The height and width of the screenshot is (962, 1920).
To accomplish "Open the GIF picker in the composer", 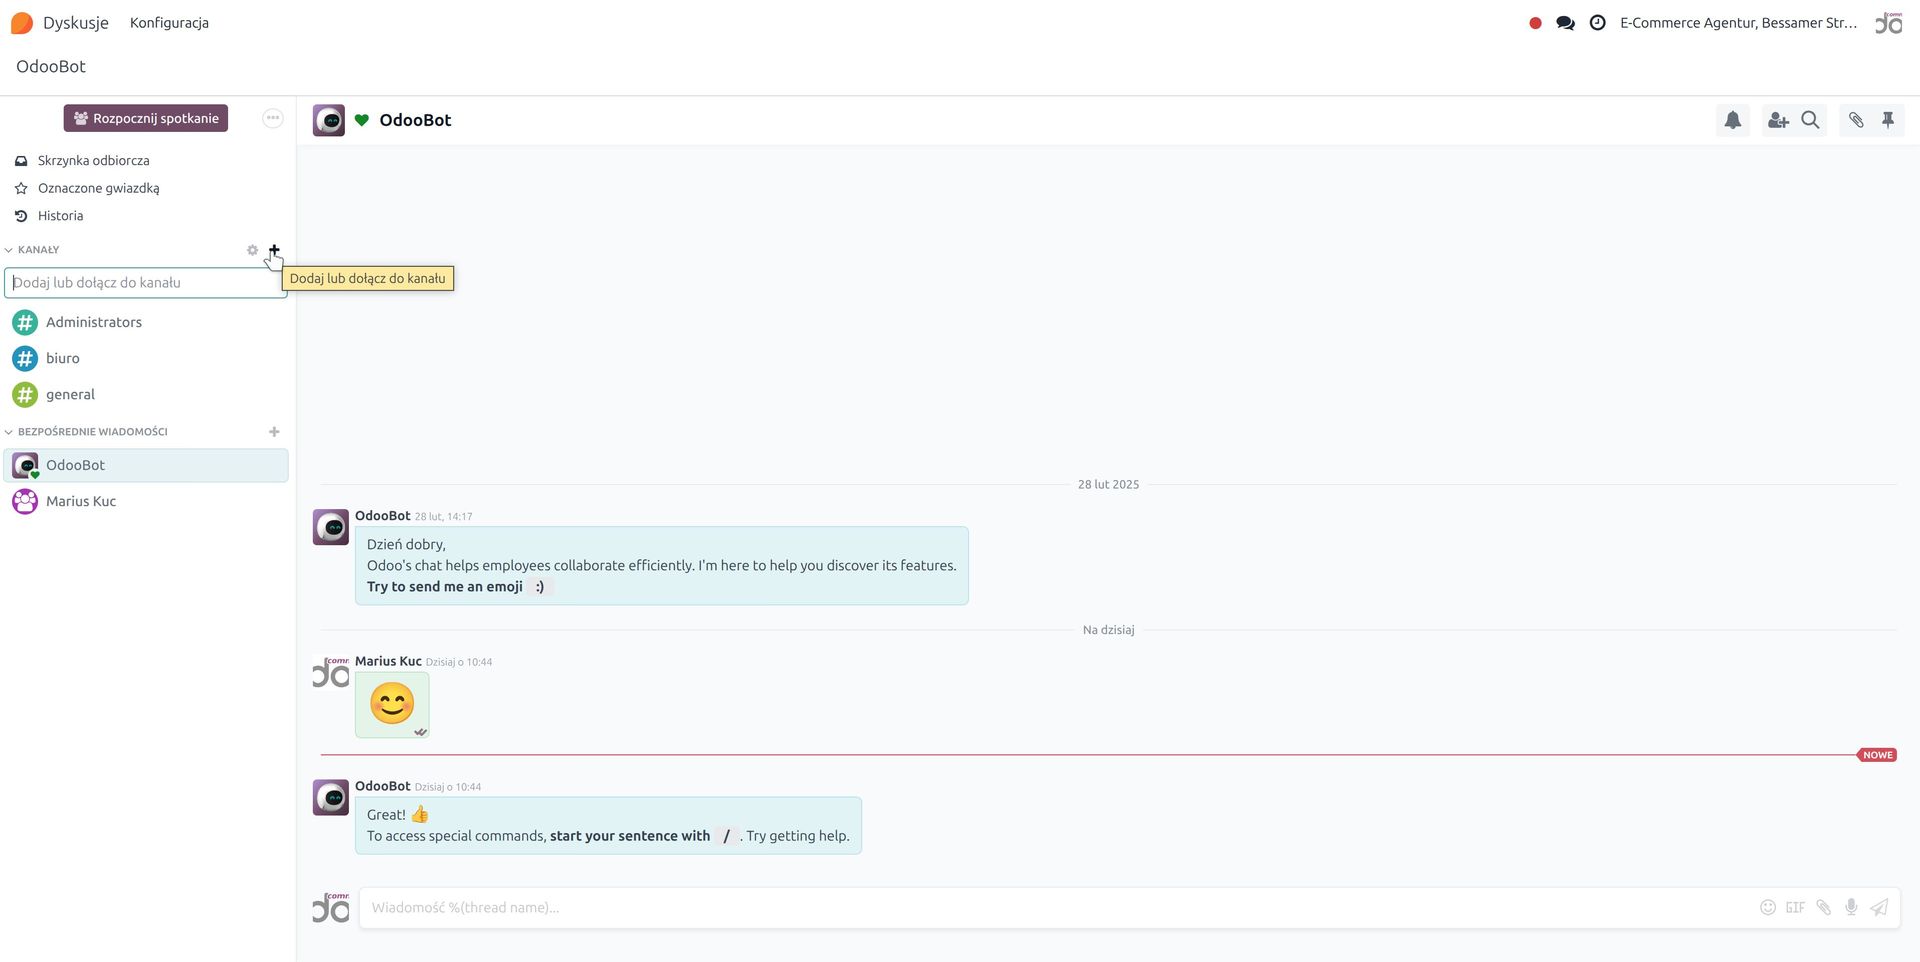I will pyautogui.click(x=1796, y=908).
